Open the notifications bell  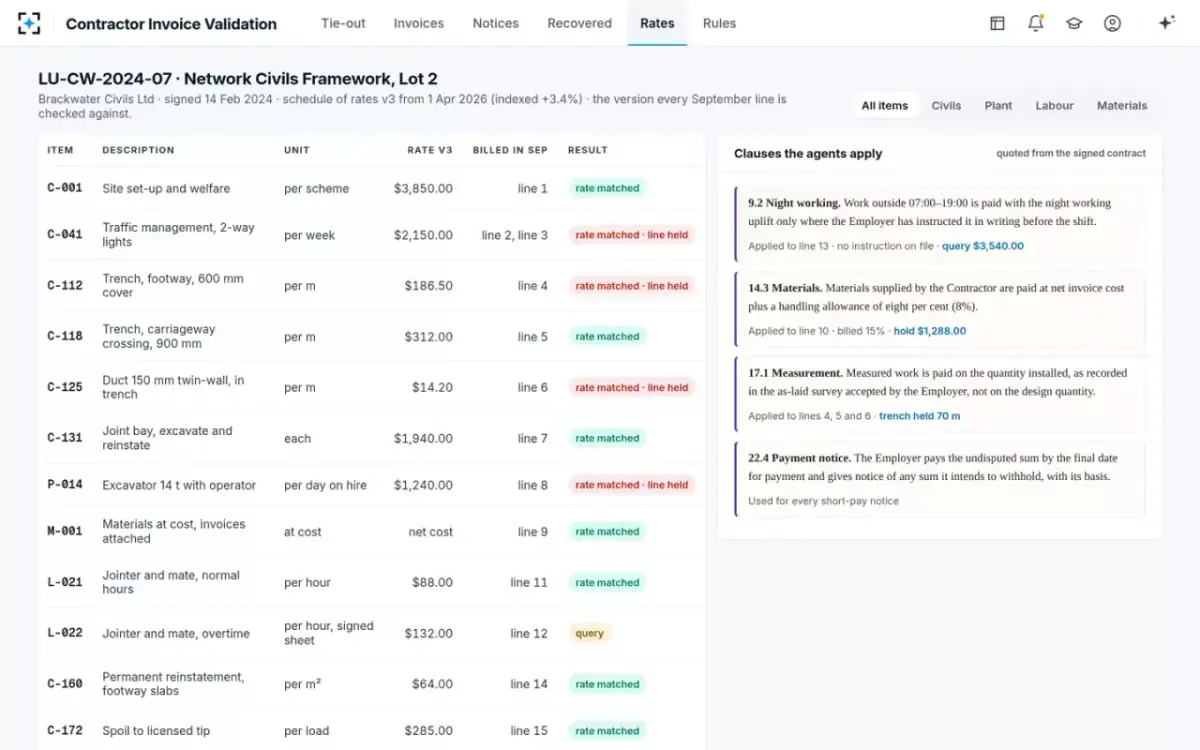(x=1036, y=23)
